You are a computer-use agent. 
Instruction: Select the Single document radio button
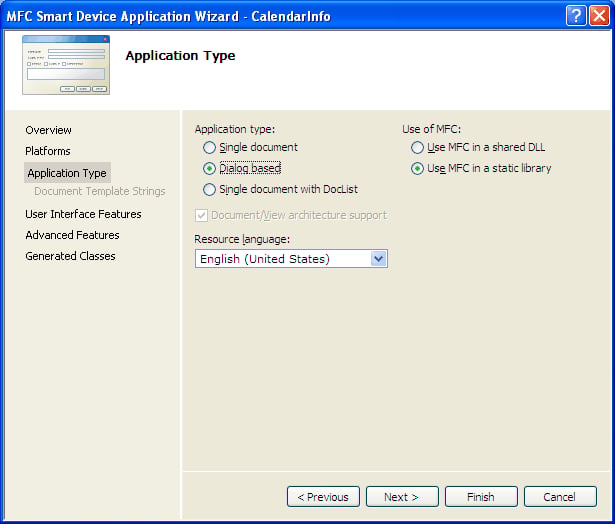tap(209, 147)
